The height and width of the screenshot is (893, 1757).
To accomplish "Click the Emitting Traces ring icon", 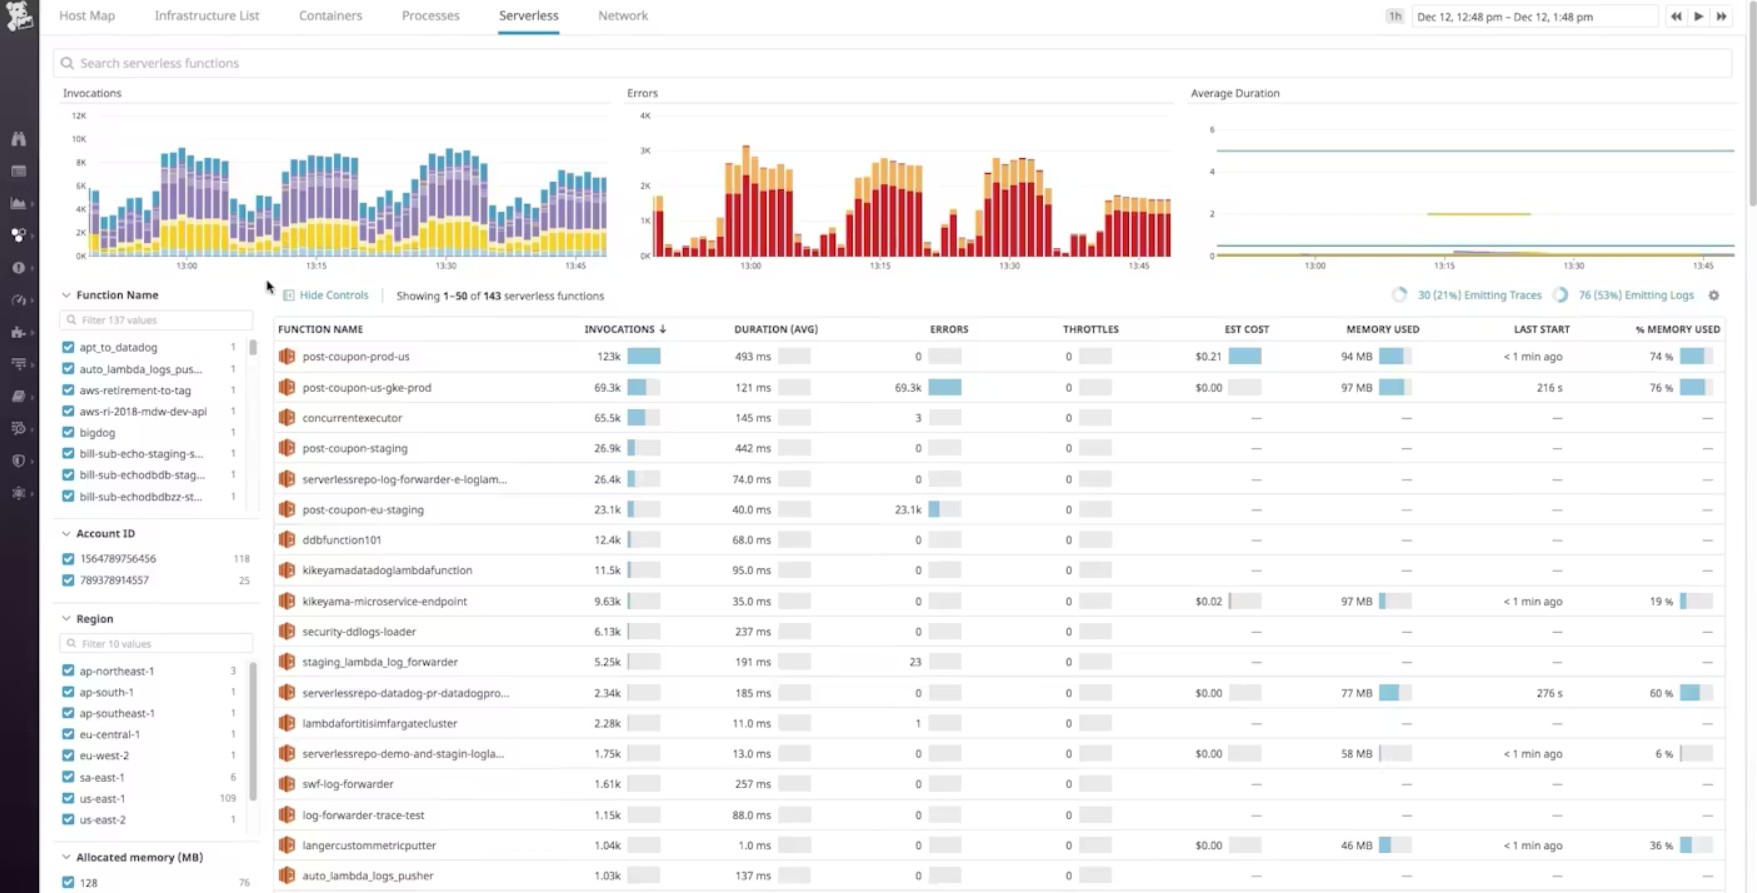I will point(1399,295).
